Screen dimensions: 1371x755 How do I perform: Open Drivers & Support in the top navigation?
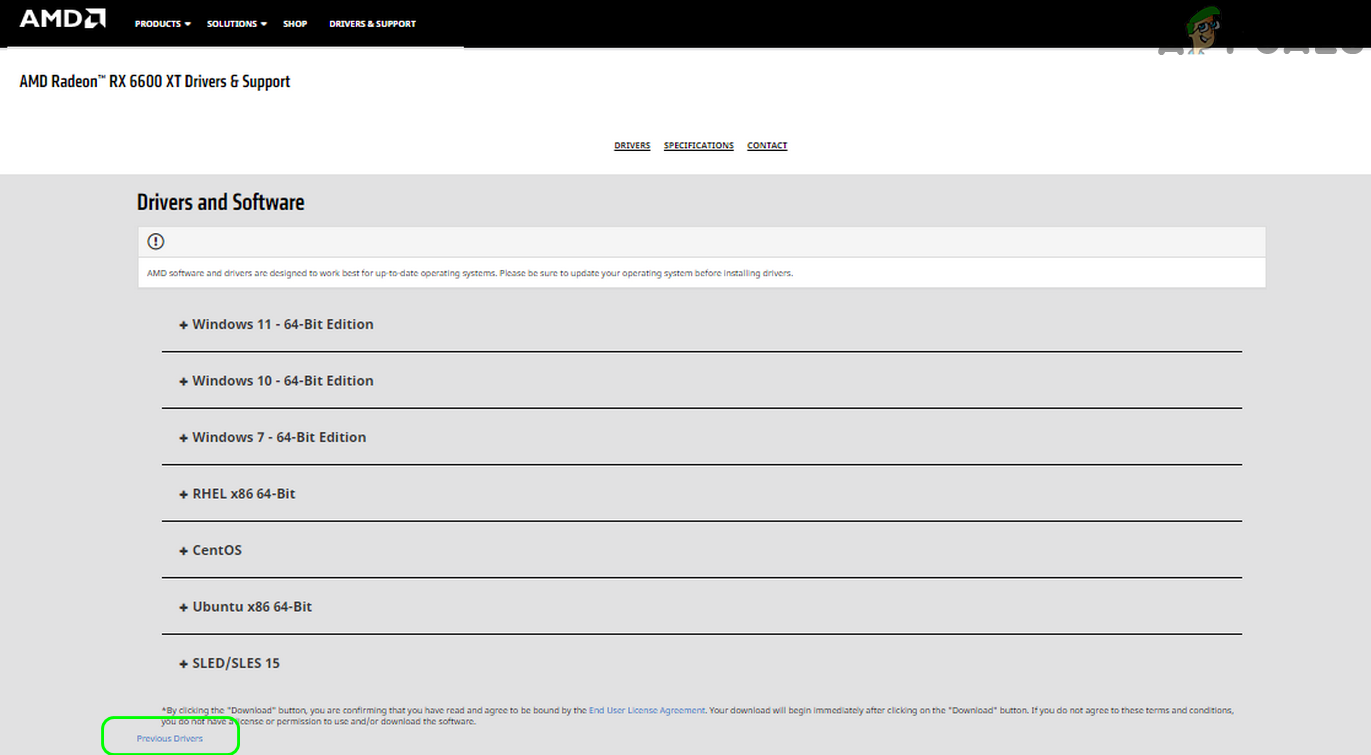(x=372, y=24)
